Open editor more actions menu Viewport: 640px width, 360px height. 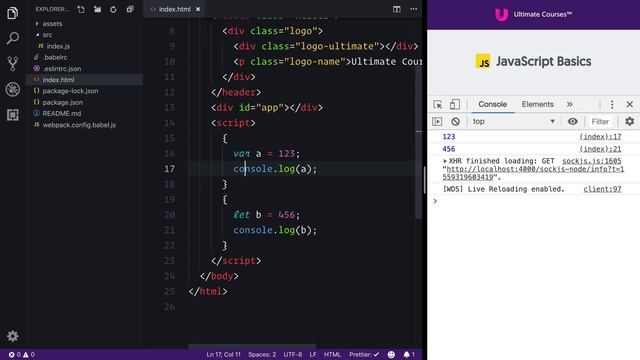[x=413, y=9]
